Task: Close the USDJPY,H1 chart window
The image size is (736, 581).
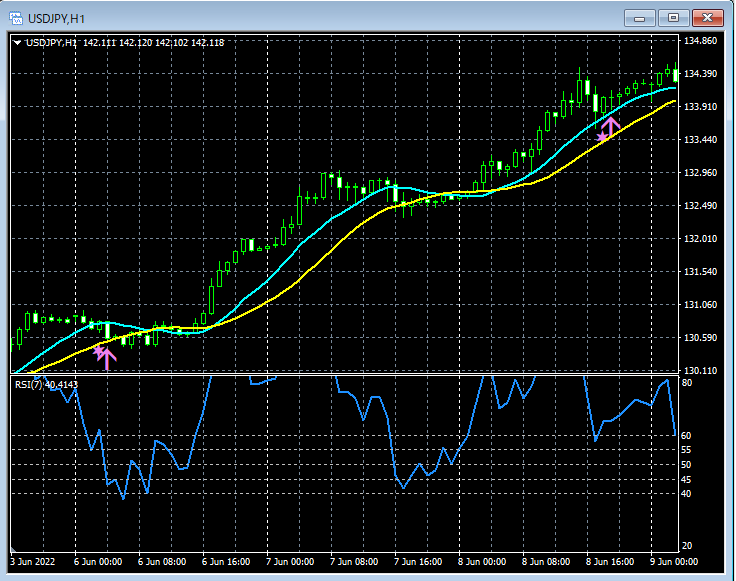Action: point(707,18)
